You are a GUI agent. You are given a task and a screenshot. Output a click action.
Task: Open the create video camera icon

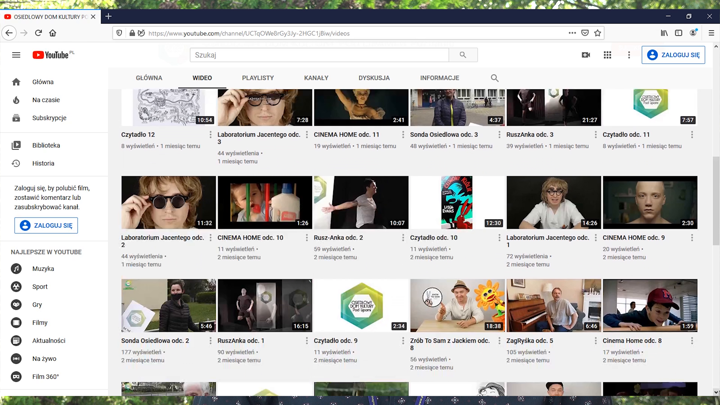pos(586,55)
